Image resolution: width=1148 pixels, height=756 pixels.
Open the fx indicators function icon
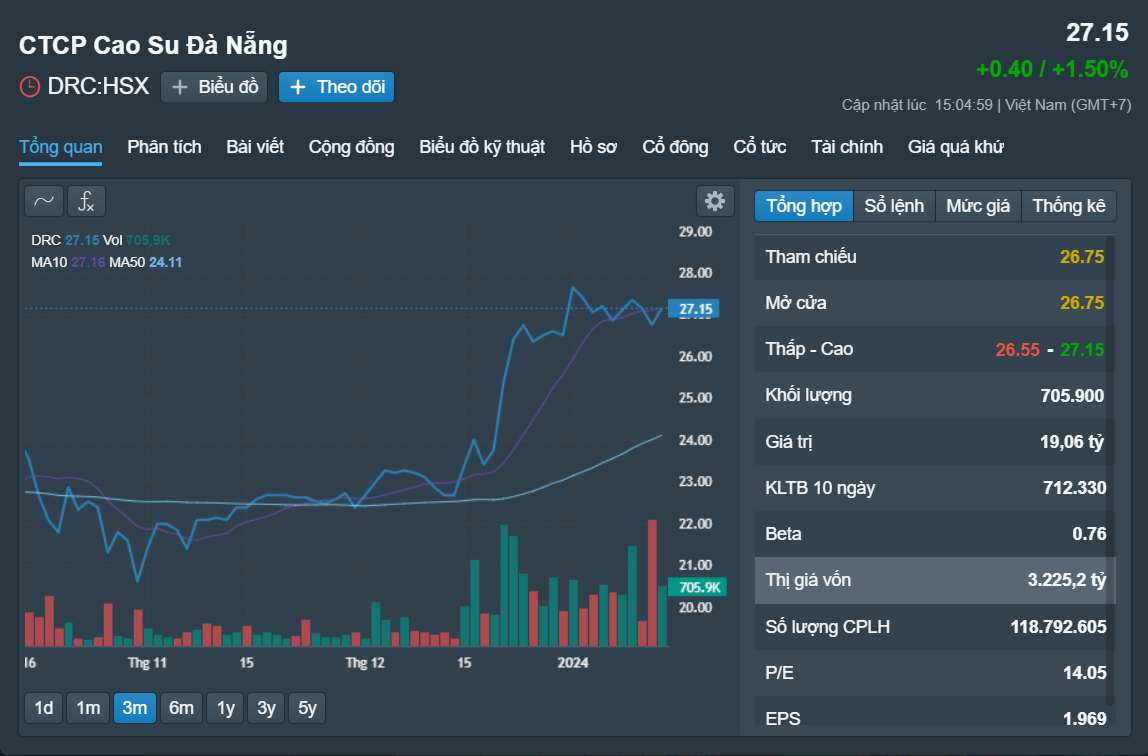(x=86, y=201)
